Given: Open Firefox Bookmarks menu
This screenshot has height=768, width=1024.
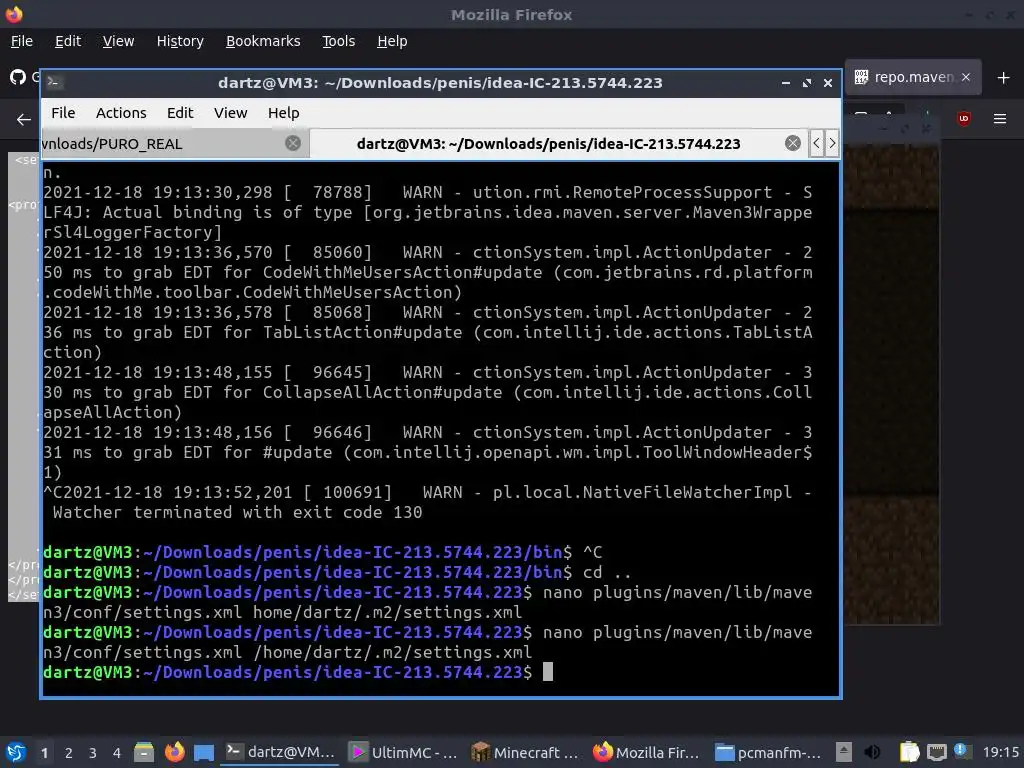Looking at the screenshot, I should click(263, 41).
